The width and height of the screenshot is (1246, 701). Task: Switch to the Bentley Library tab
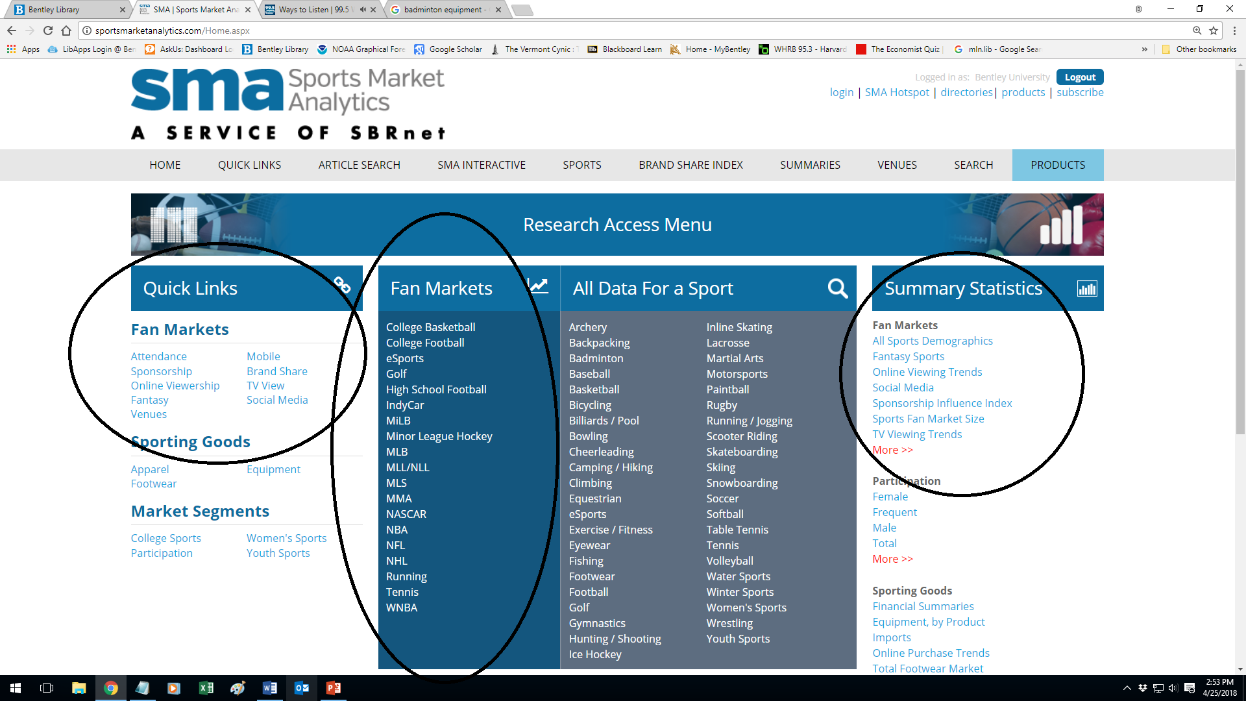tap(66, 9)
